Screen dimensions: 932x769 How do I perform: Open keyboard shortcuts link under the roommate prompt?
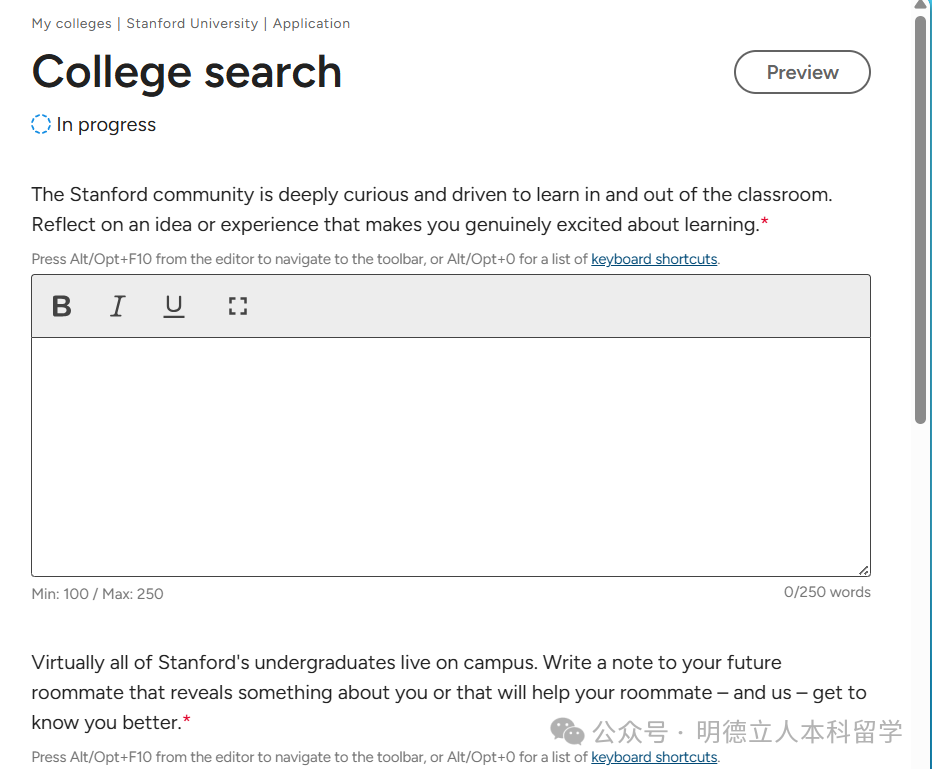[x=654, y=757]
